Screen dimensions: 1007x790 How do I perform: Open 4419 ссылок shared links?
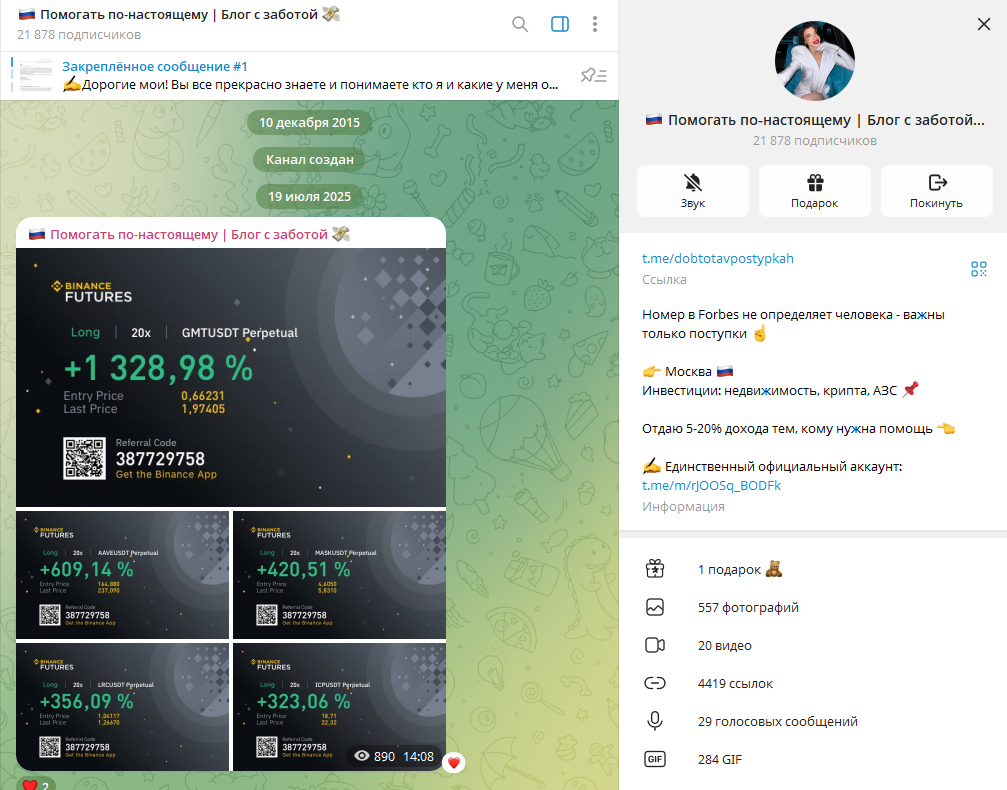(813, 683)
